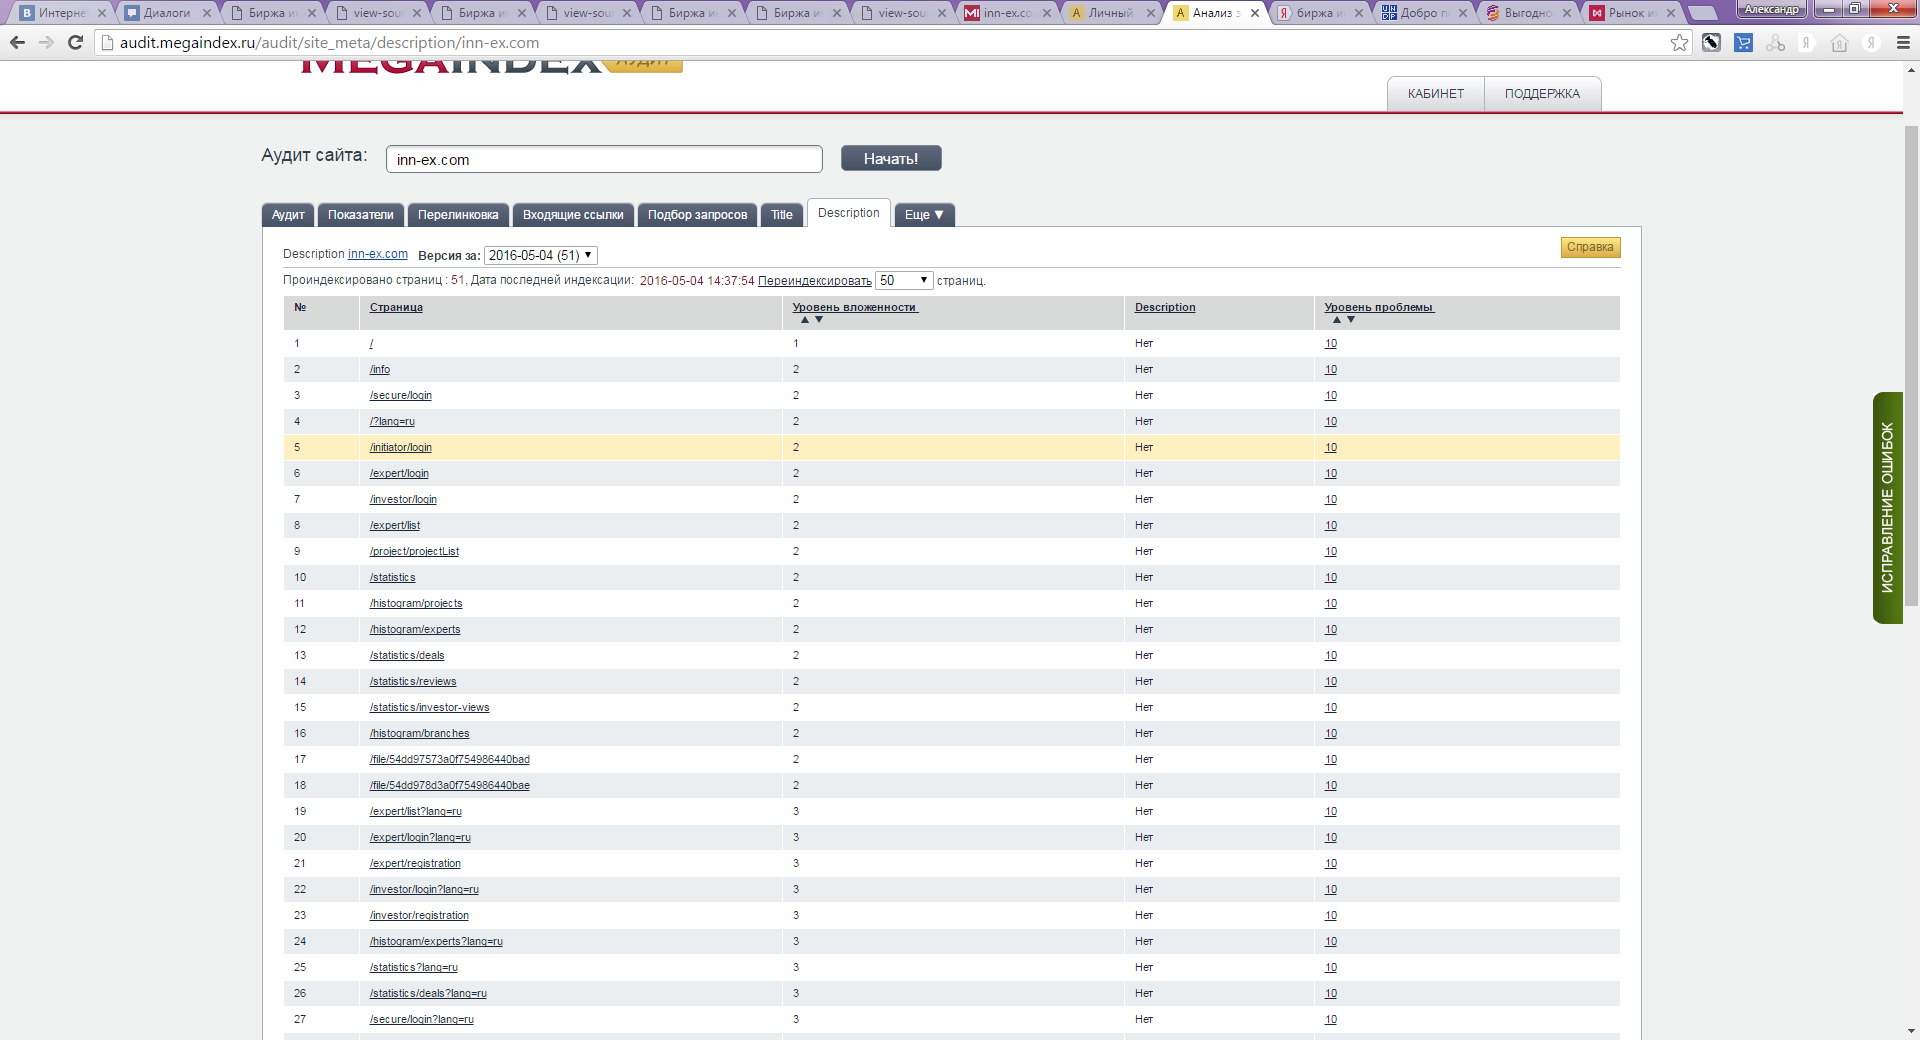Sort by the 'Страница' column header
The image size is (1920, 1040).
click(396, 308)
